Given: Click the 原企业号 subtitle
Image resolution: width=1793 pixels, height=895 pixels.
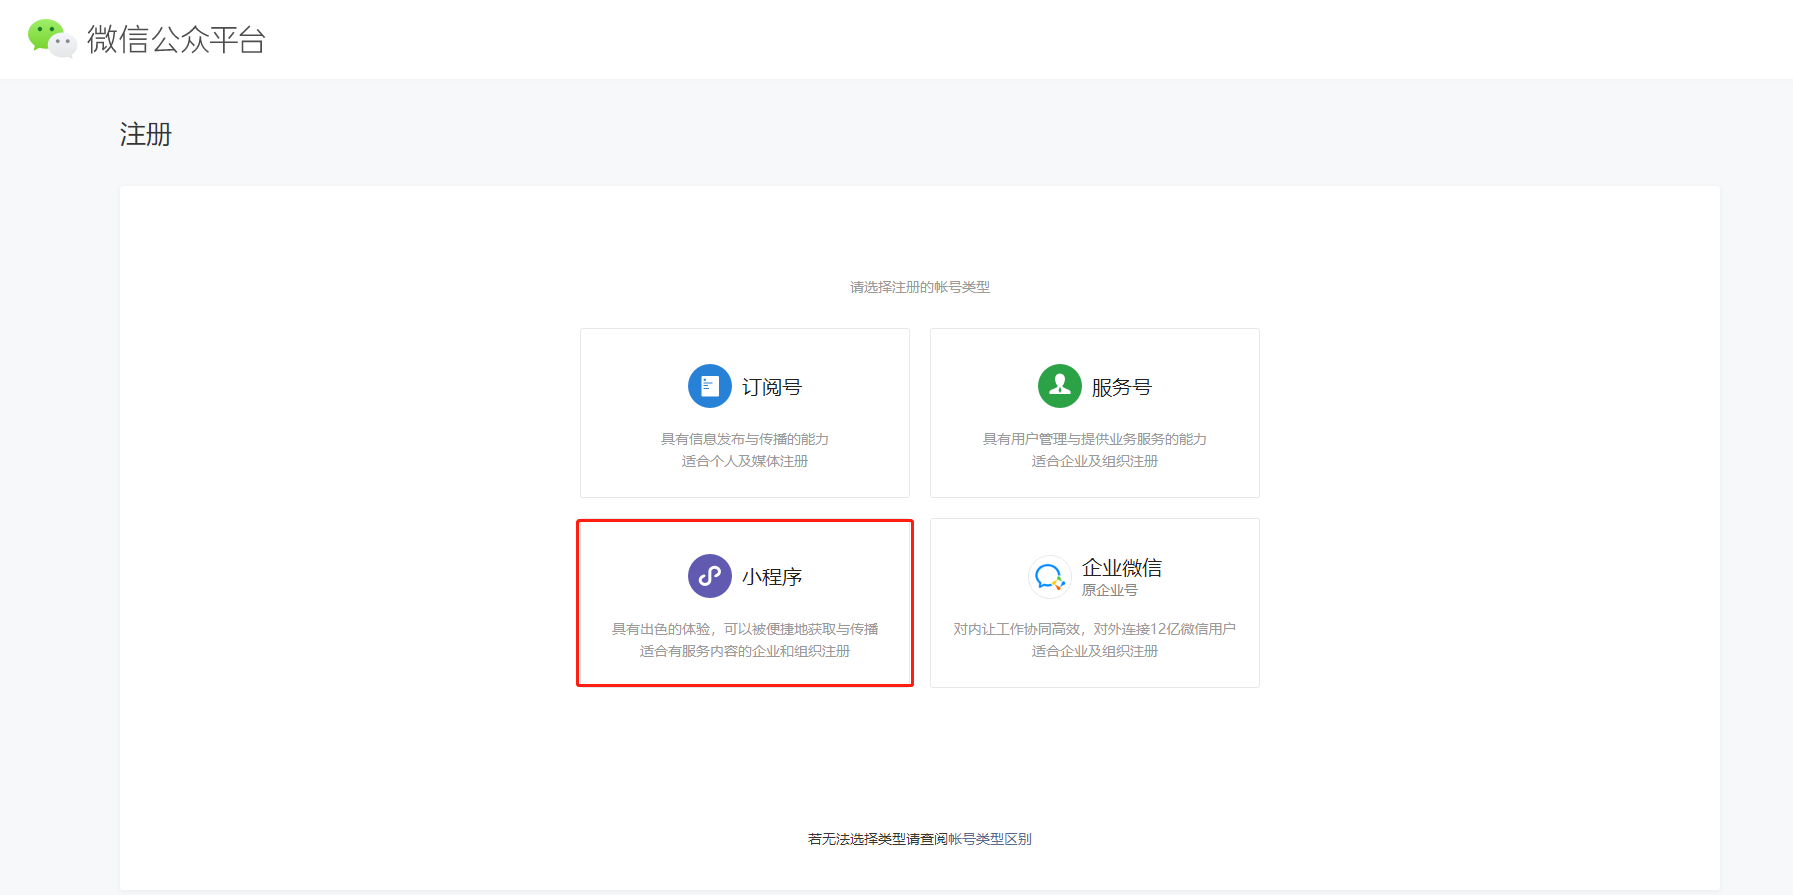Looking at the screenshot, I should pos(1110,590).
